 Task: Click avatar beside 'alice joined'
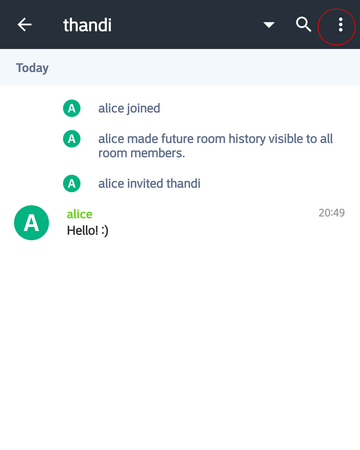pyautogui.click(x=72, y=108)
